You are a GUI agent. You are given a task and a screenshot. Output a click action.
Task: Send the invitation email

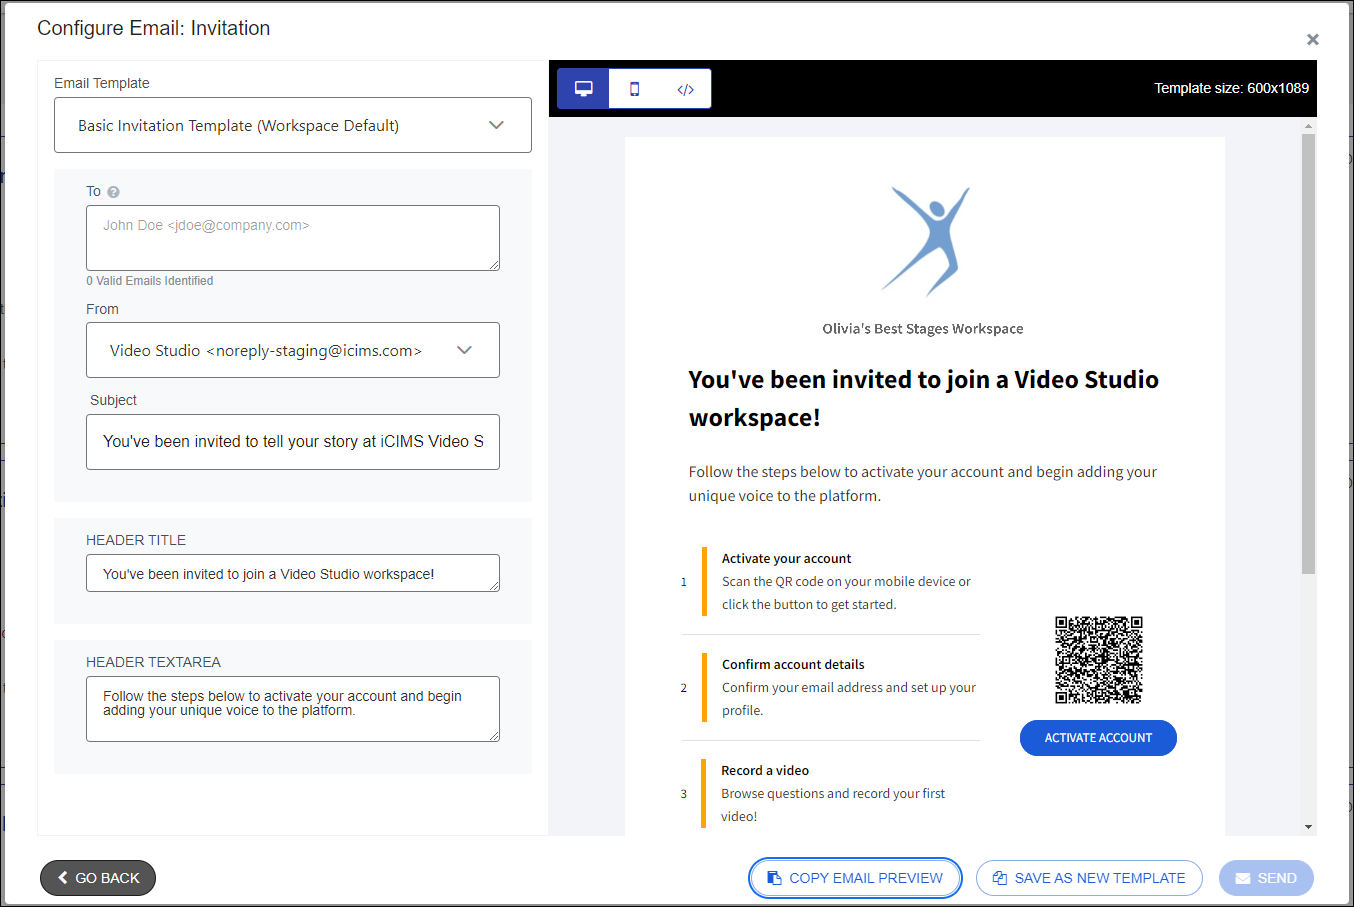click(x=1266, y=878)
